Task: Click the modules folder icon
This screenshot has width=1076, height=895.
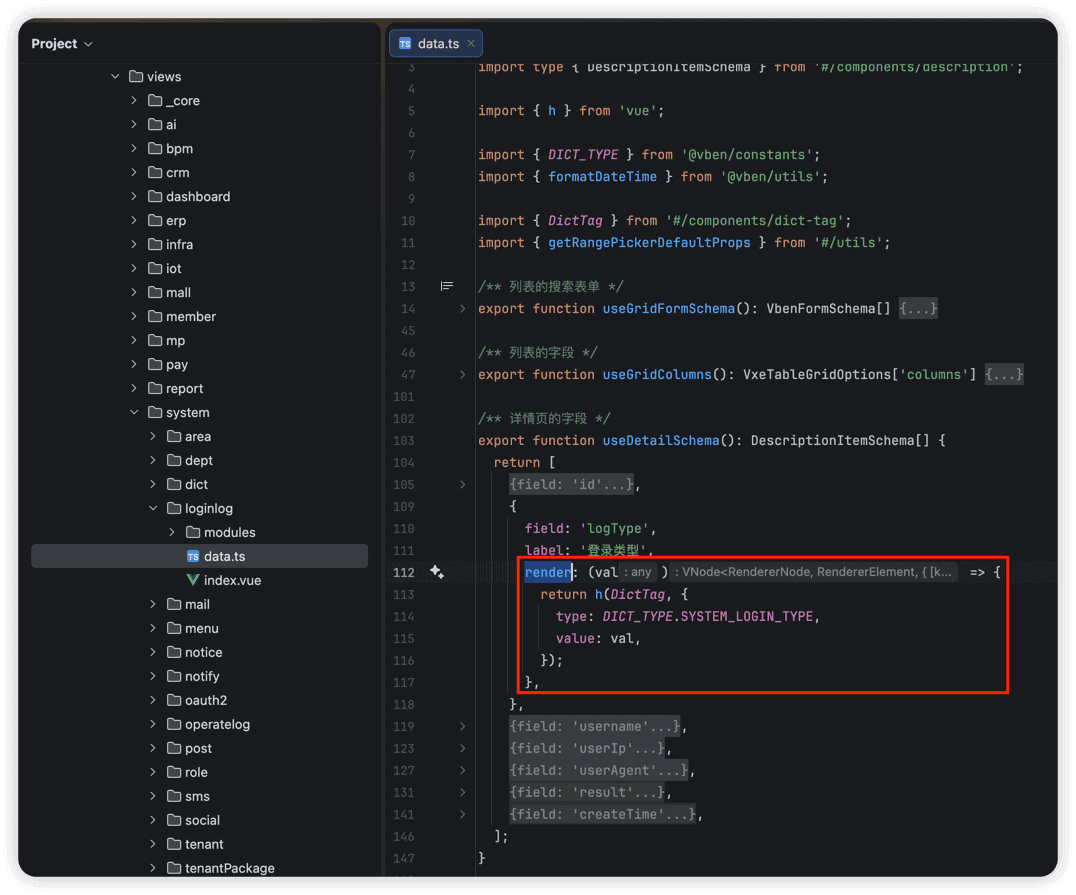Action: coord(194,533)
